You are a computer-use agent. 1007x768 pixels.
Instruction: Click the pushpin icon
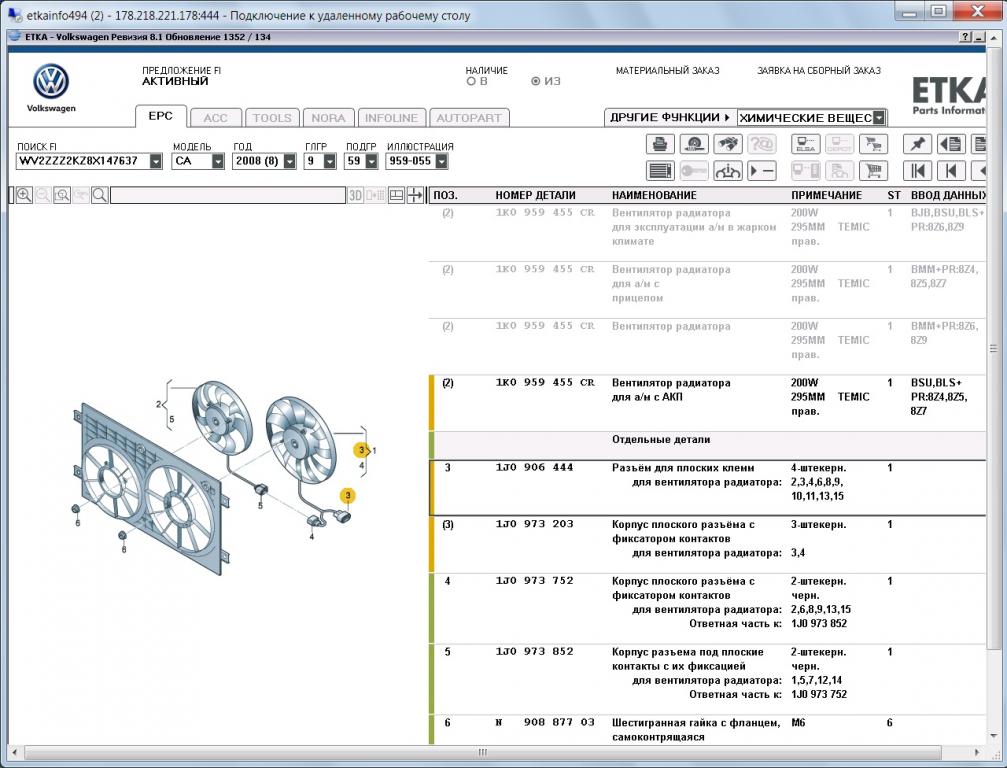[917, 144]
